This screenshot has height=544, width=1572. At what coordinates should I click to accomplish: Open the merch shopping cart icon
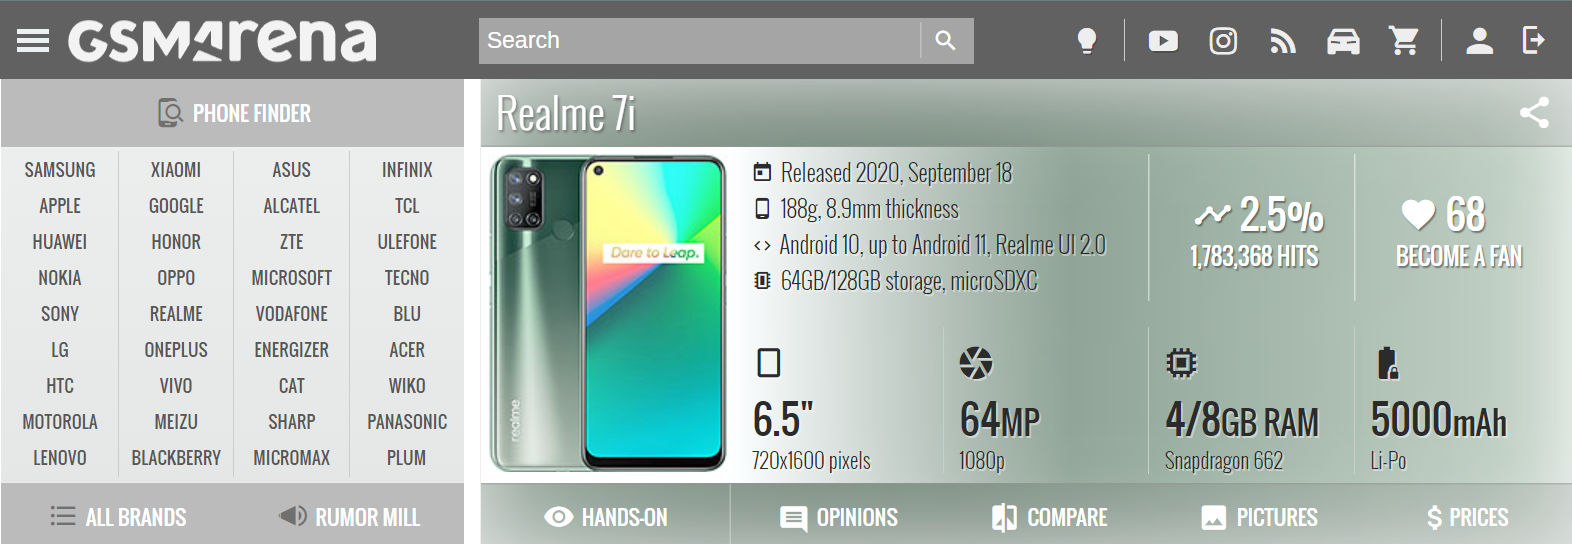tap(1404, 40)
